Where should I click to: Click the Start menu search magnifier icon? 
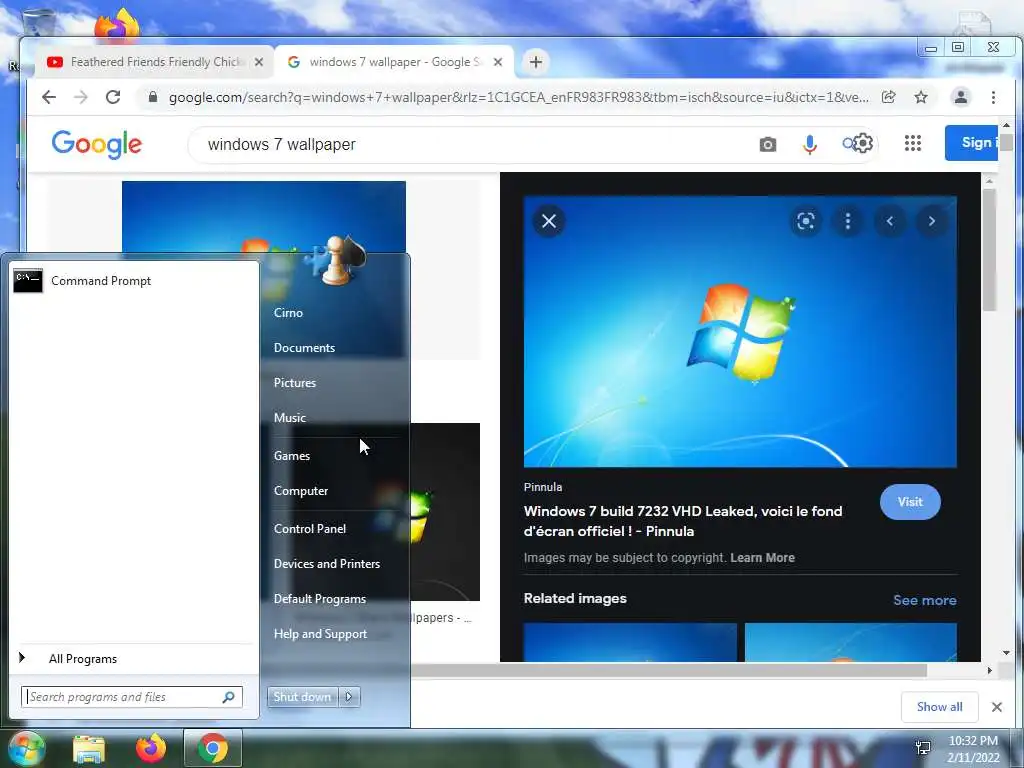[x=229, y=697]
